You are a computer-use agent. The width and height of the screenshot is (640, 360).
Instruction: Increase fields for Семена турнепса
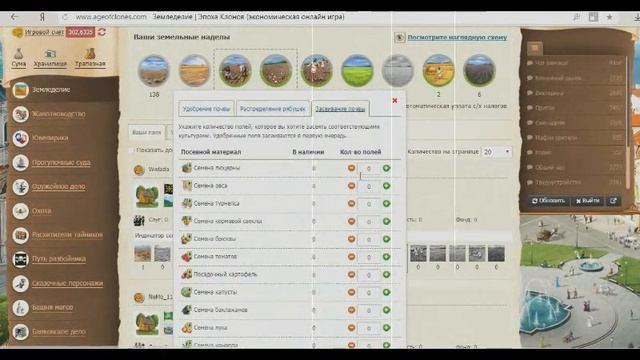(x=386, y=203)
